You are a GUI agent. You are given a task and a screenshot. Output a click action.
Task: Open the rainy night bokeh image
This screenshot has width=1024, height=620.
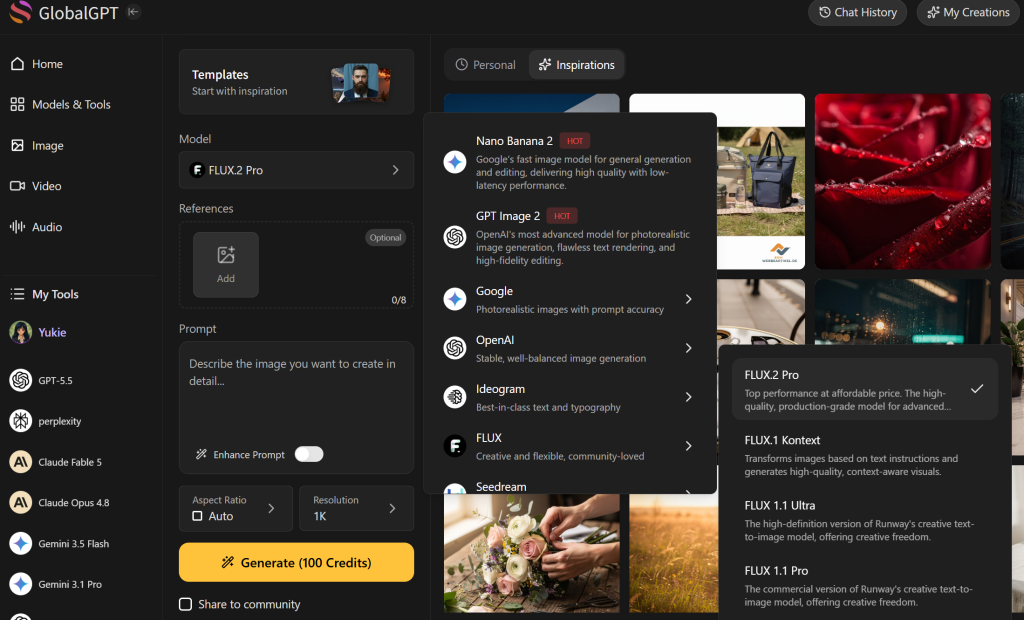click(903, 312)
